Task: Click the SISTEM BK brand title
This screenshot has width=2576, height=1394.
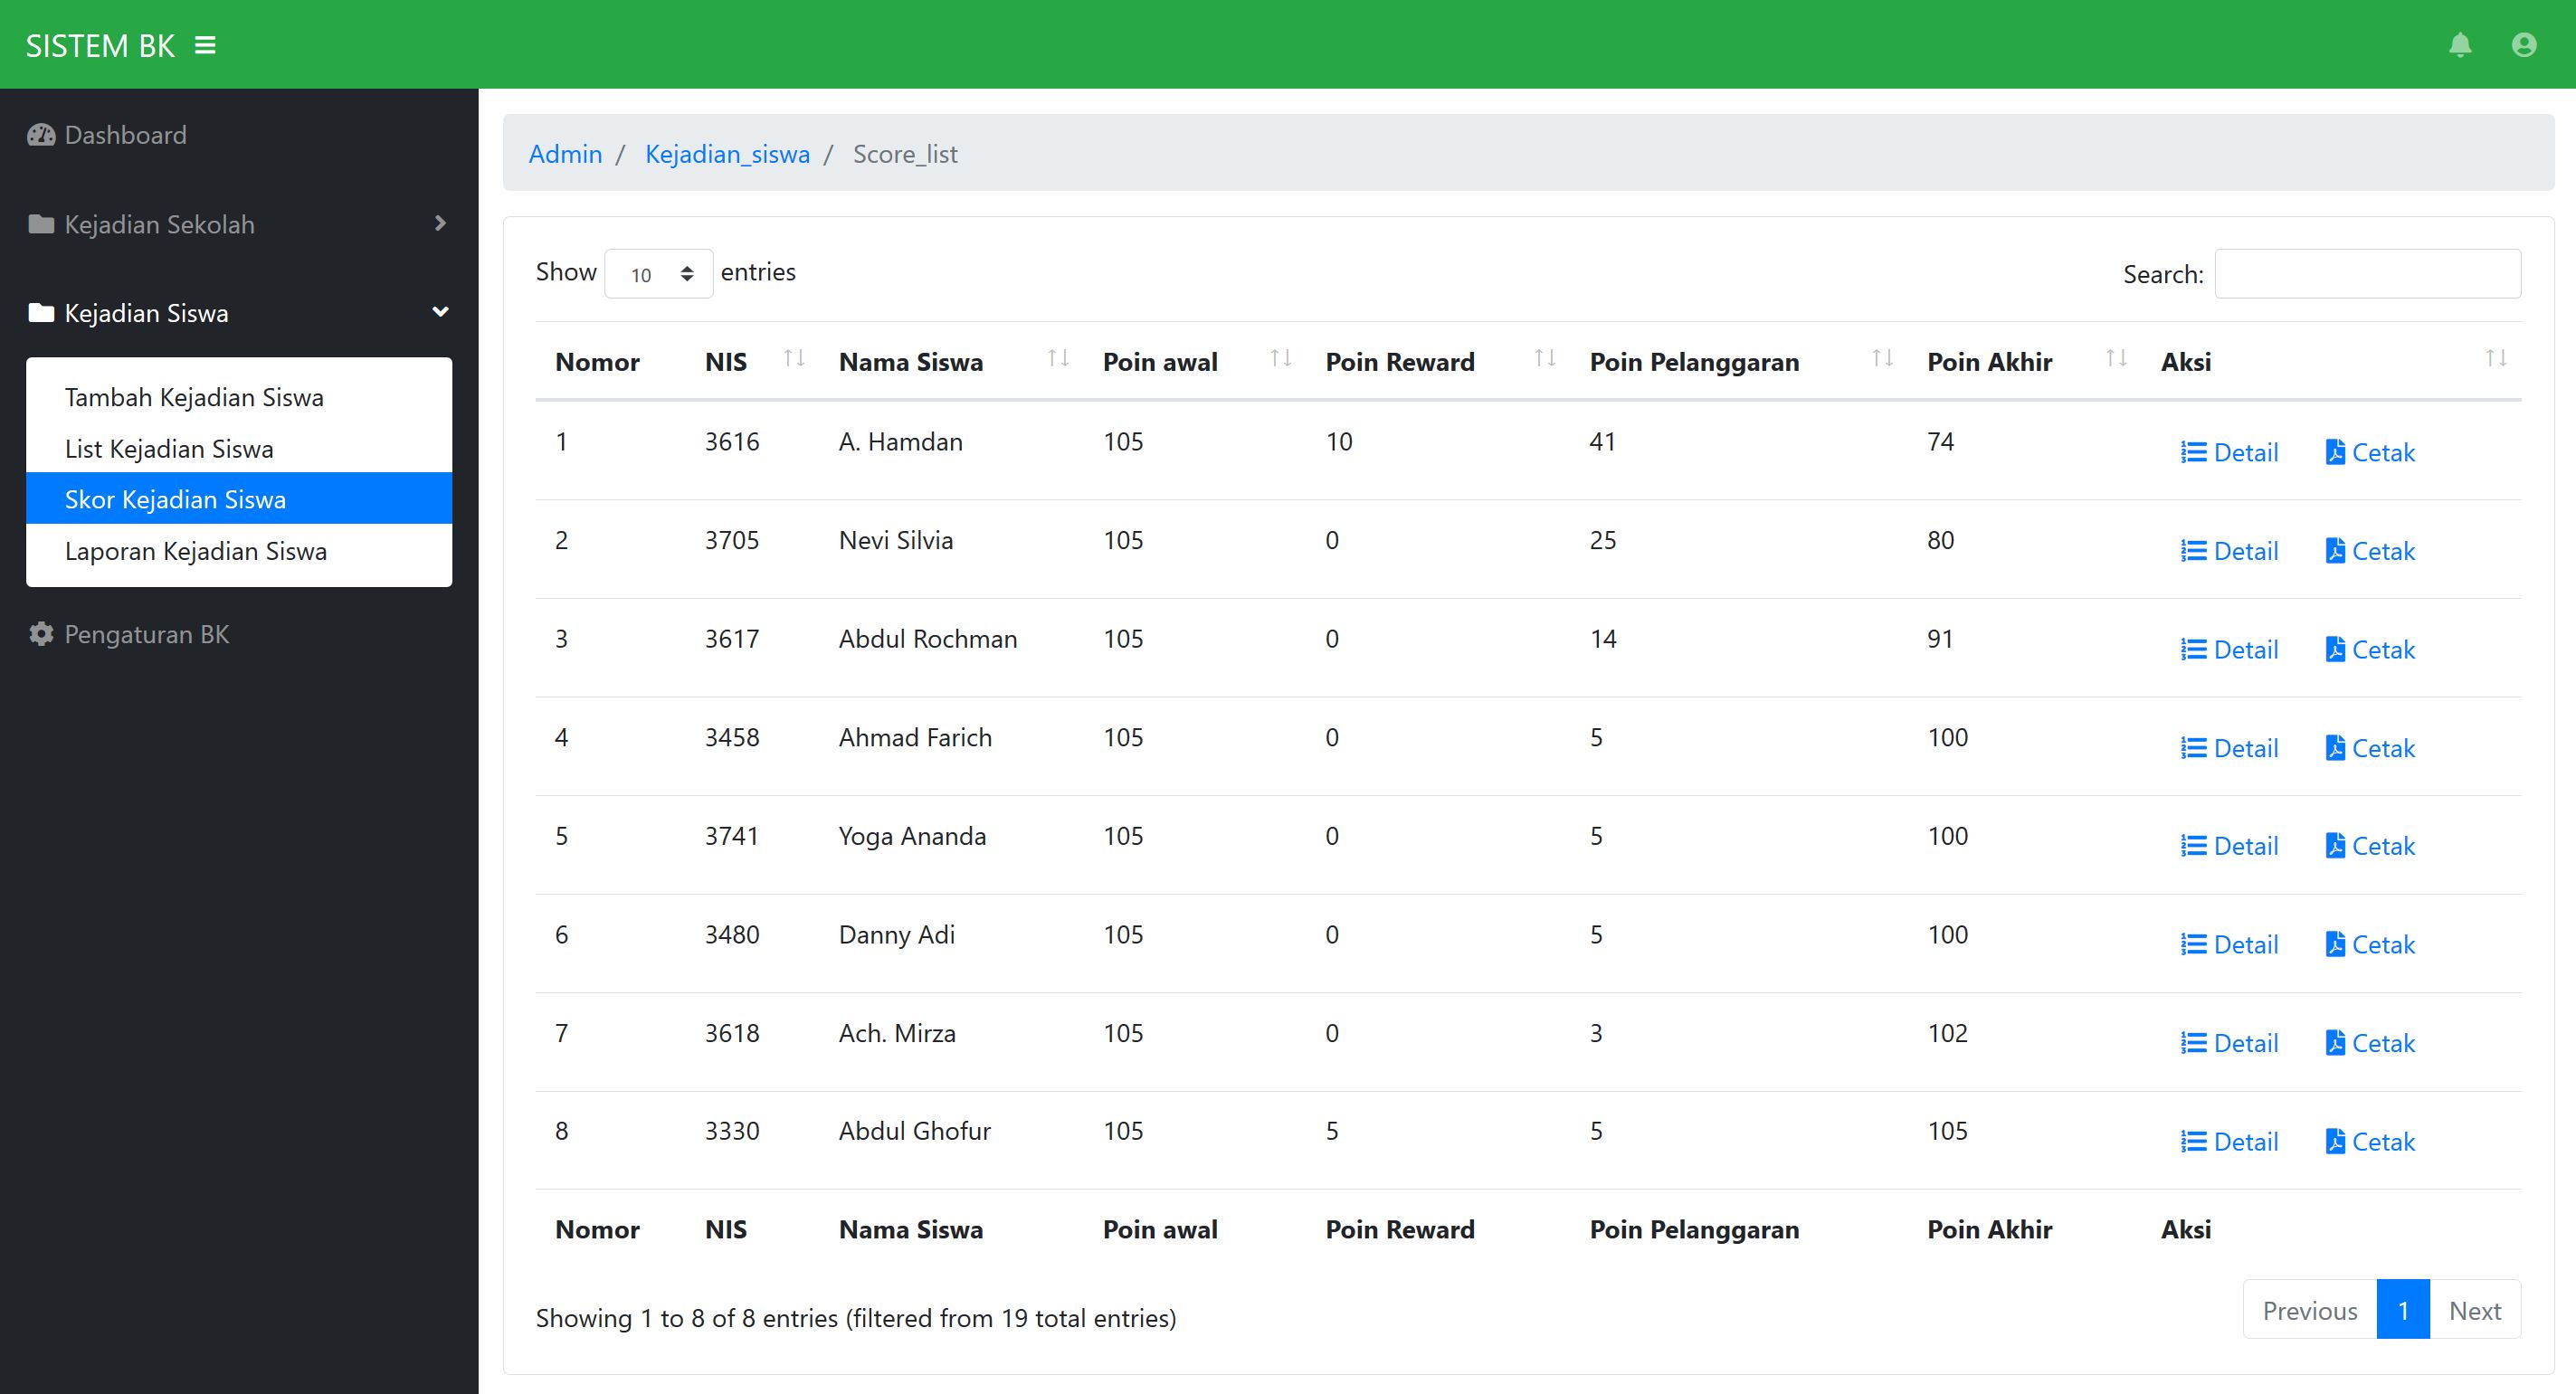Action: 100,45
